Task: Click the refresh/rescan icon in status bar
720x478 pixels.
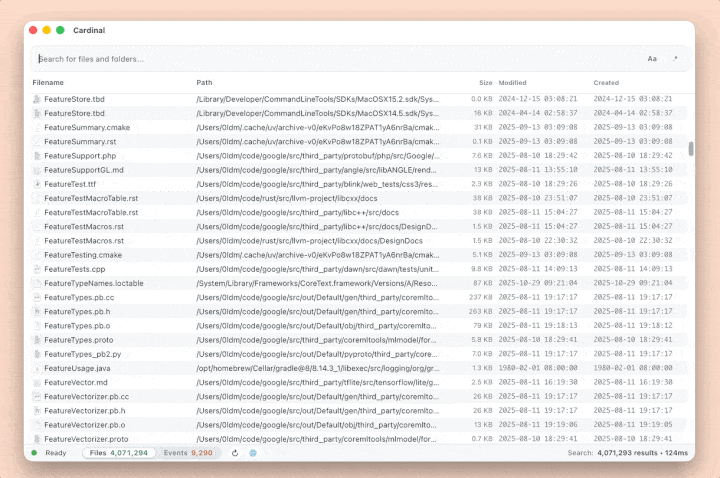Action: click(x=235, y=453)
